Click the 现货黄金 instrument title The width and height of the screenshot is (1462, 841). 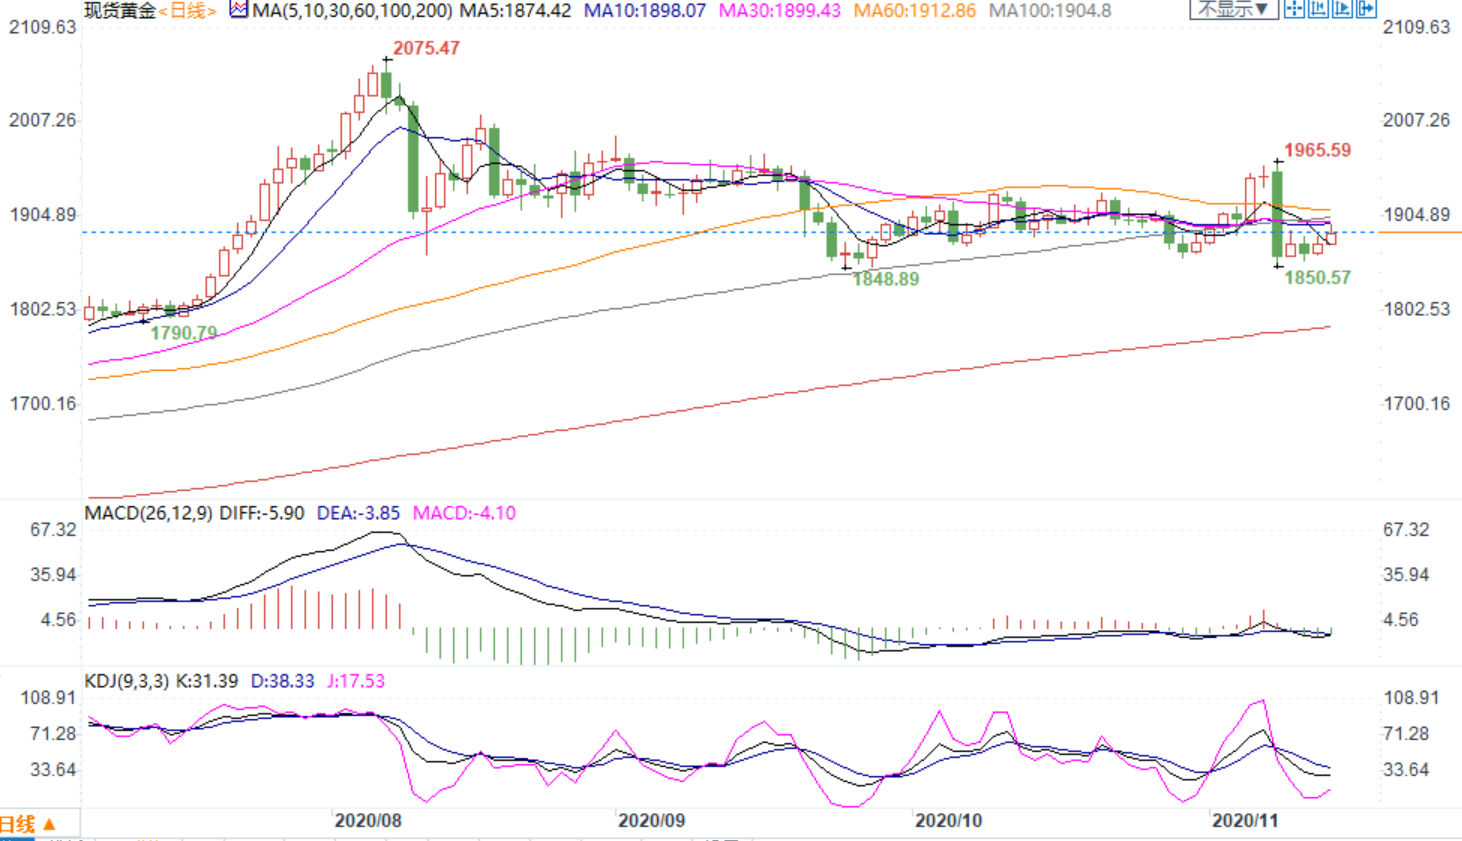pos(120,11)
